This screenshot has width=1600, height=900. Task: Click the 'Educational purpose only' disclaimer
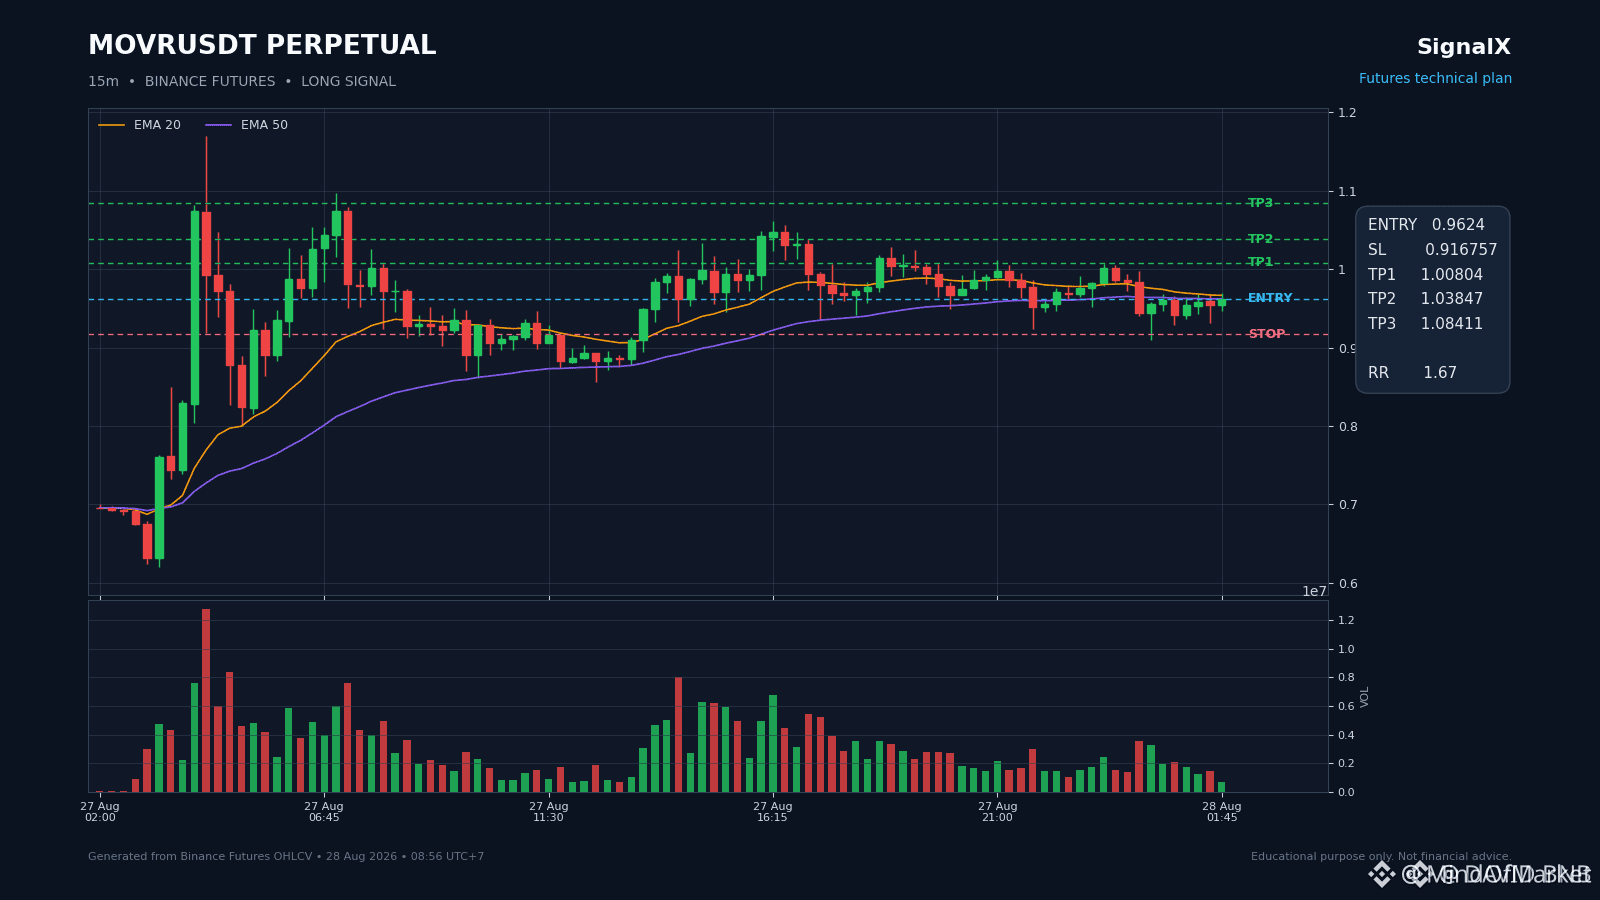click(x=1381, y=857)
